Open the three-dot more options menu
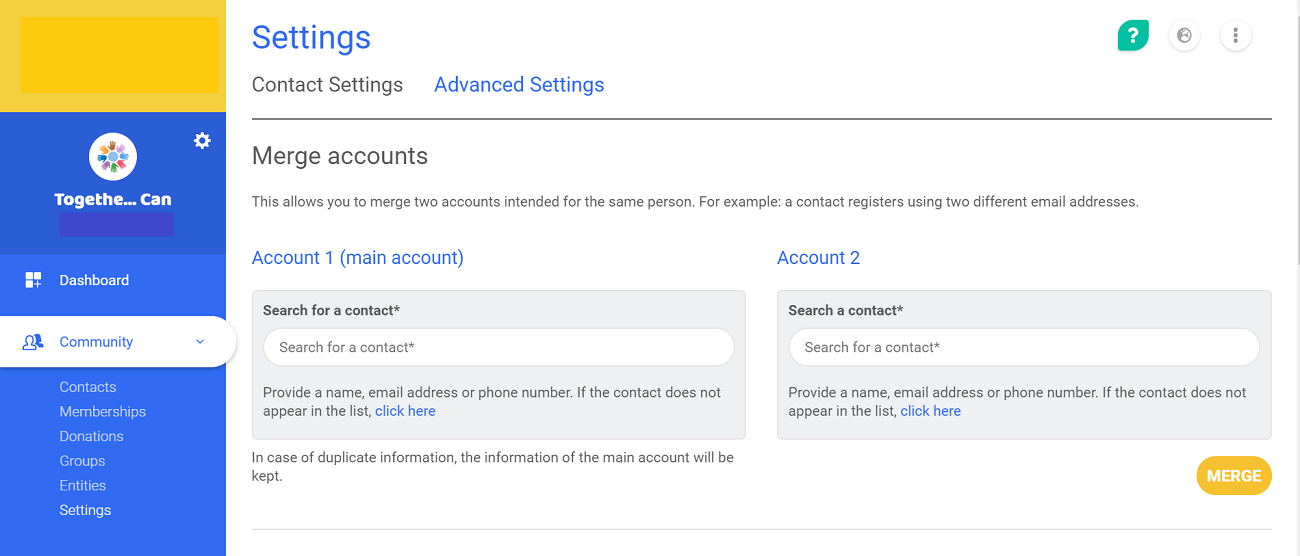This screenshot has height=556, width=1300. pyautogui.click(x=1236, y=36)
